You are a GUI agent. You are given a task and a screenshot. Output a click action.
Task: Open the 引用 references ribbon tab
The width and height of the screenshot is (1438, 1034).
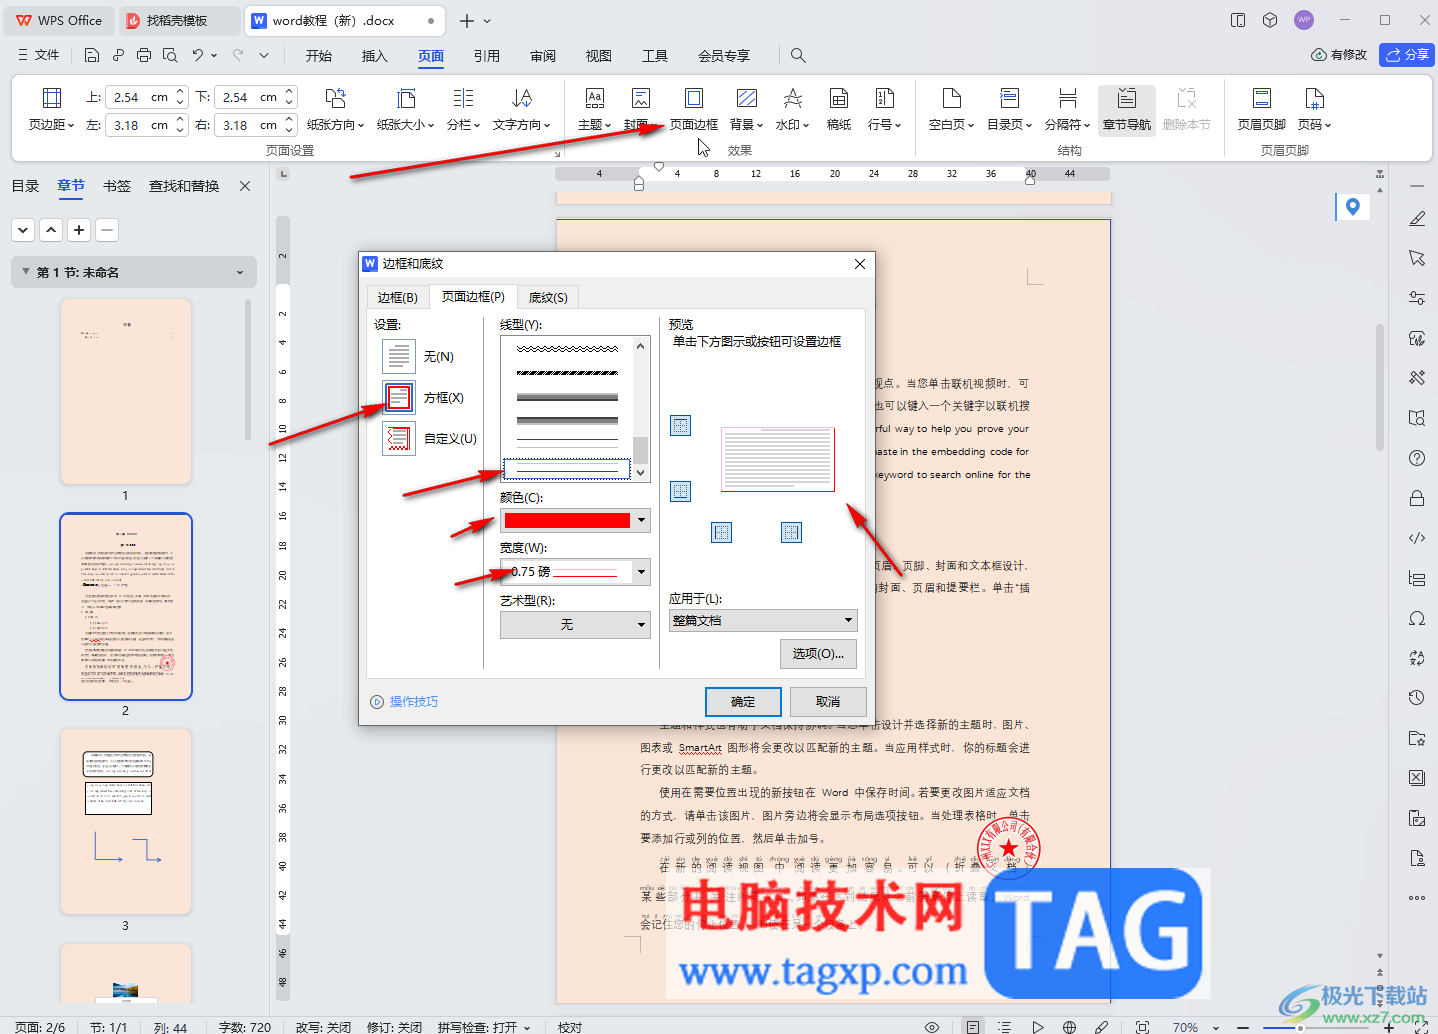(487, 55)
